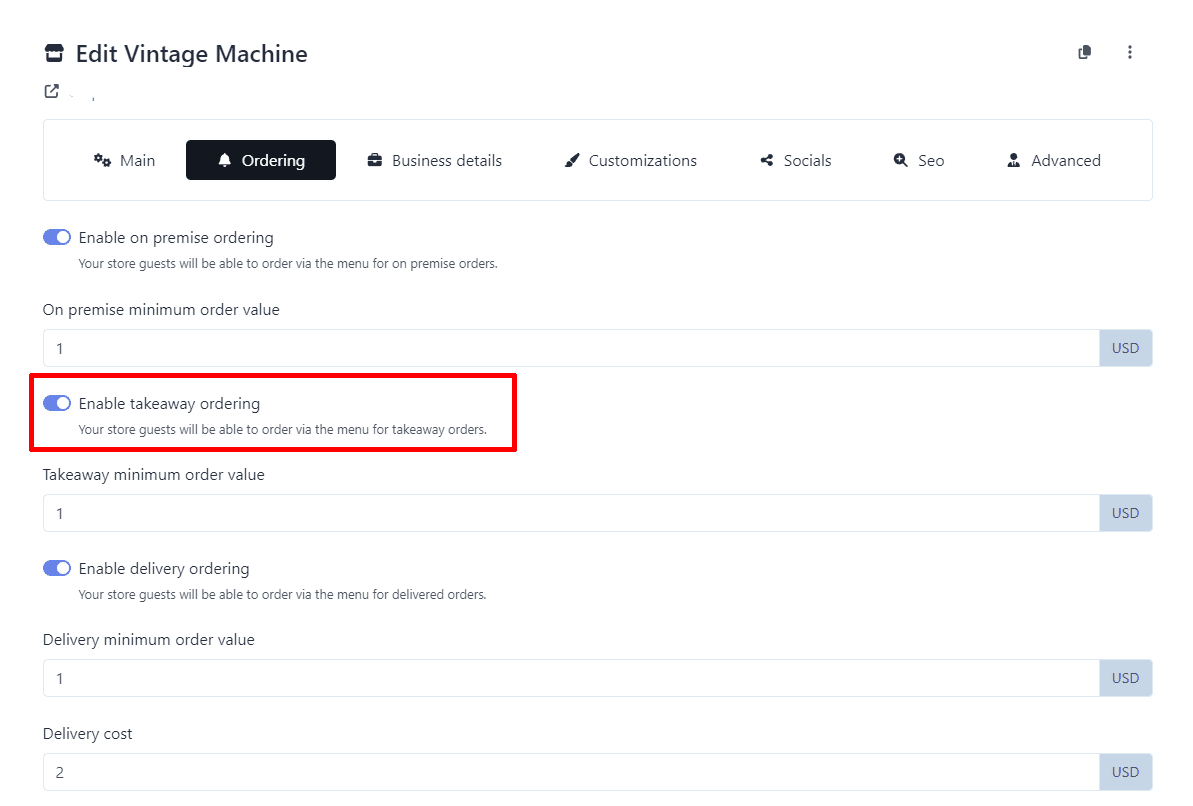Image resolution: width=1193 pixels, height=806 pixels.
Task: Click the USD badge beside Delivery cost
Action: [x=1125, y=772]
